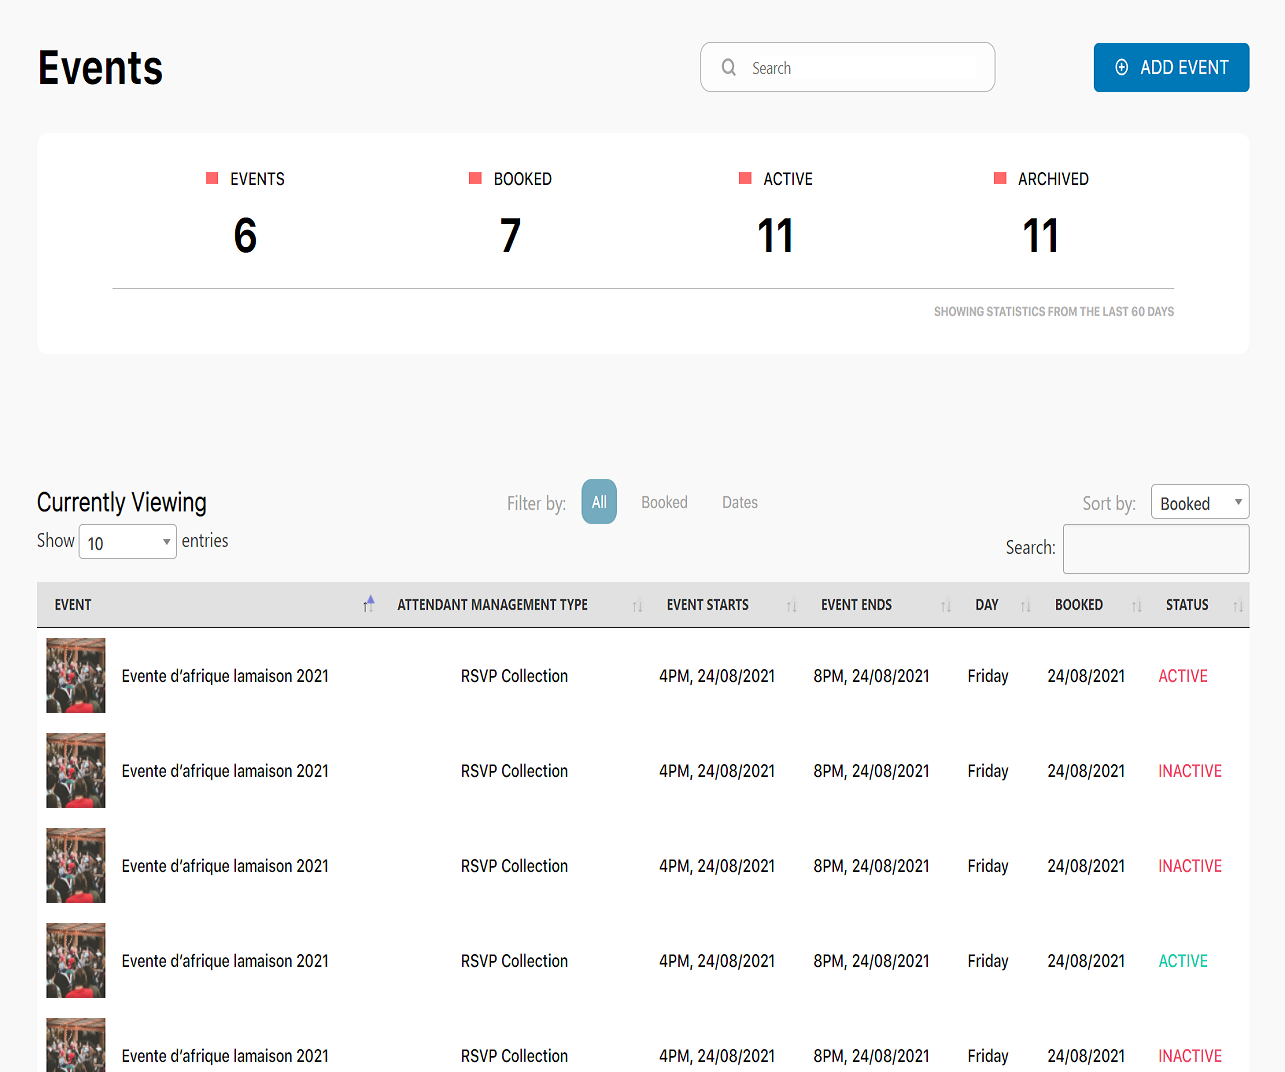1285x1072 pixels.
Task: Click event name in fifth row
Action: pyautogui.click(x=225, y=1056)
